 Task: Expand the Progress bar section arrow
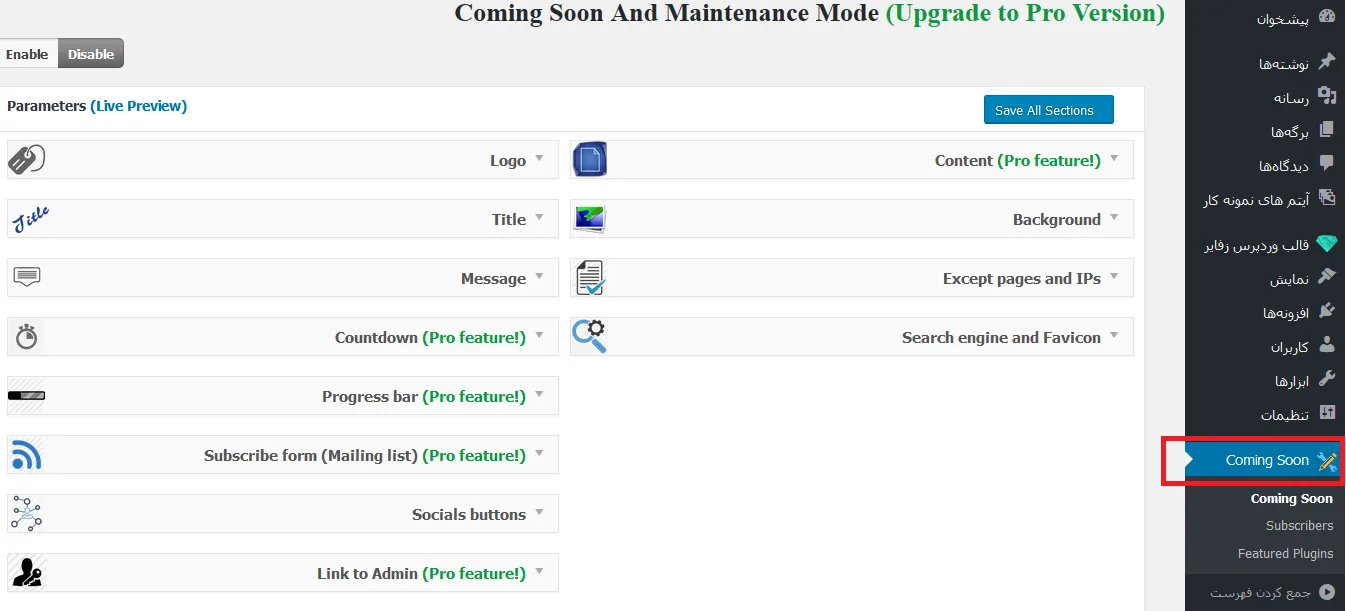click(x=539, y=394)
